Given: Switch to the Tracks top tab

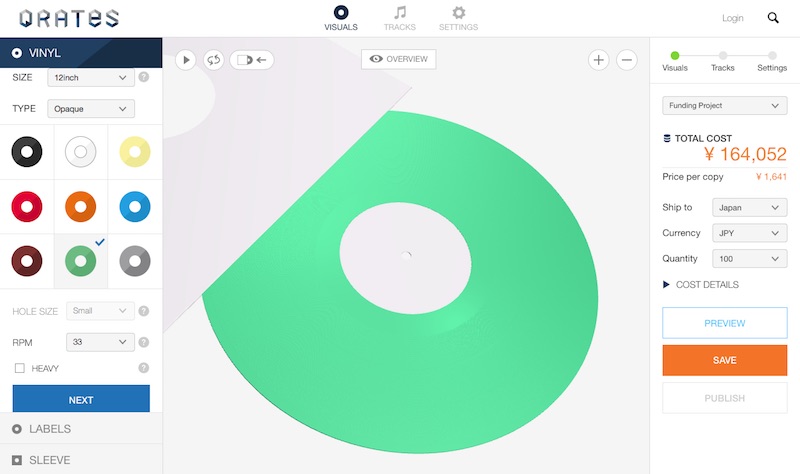Looking at the screenshot, I should pos(399,18).
